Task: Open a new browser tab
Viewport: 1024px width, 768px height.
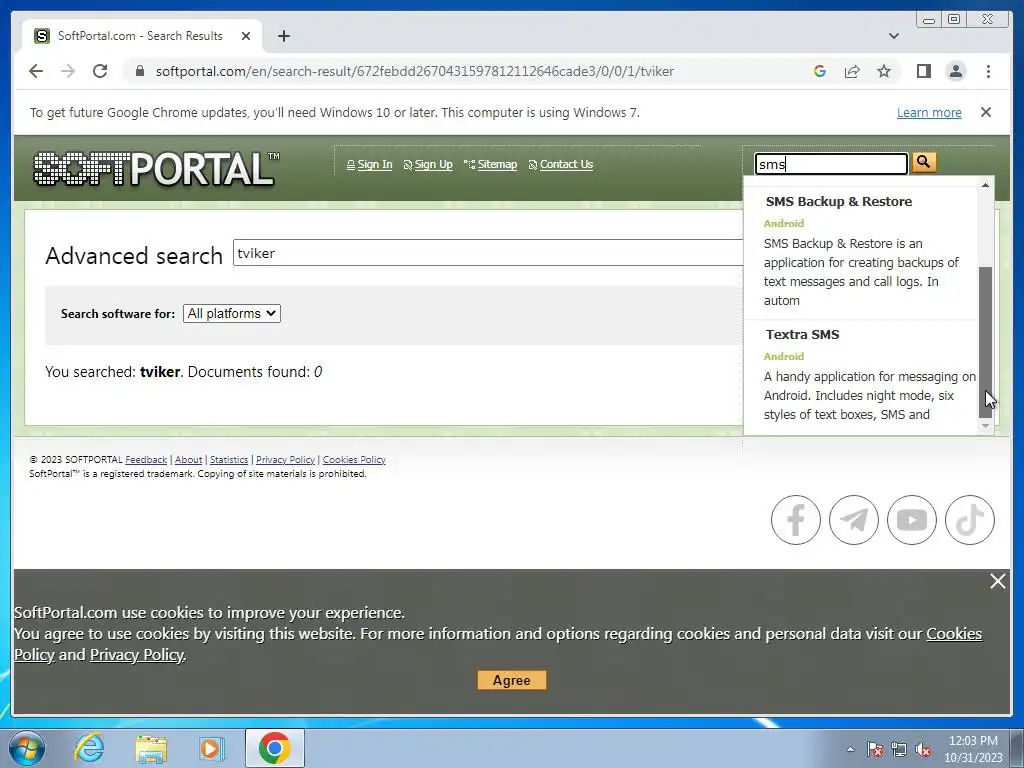Action: tap(283, 36)
